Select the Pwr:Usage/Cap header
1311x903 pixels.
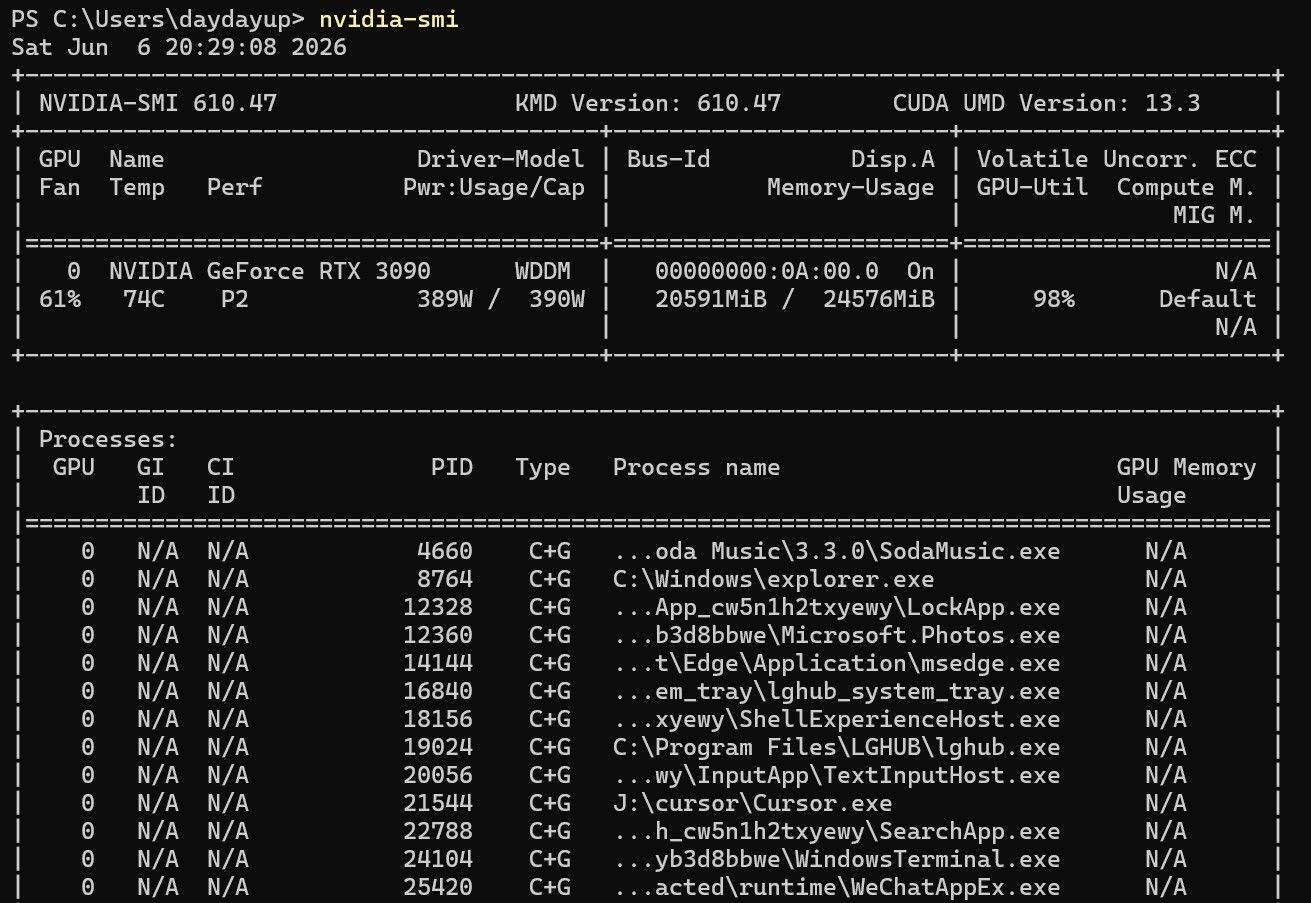494,187
